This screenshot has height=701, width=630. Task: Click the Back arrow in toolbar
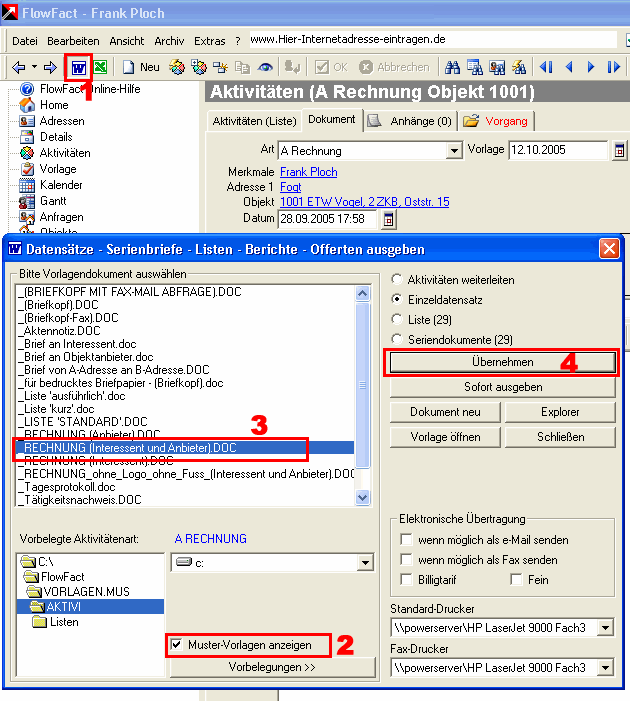(x=19, y=68)
